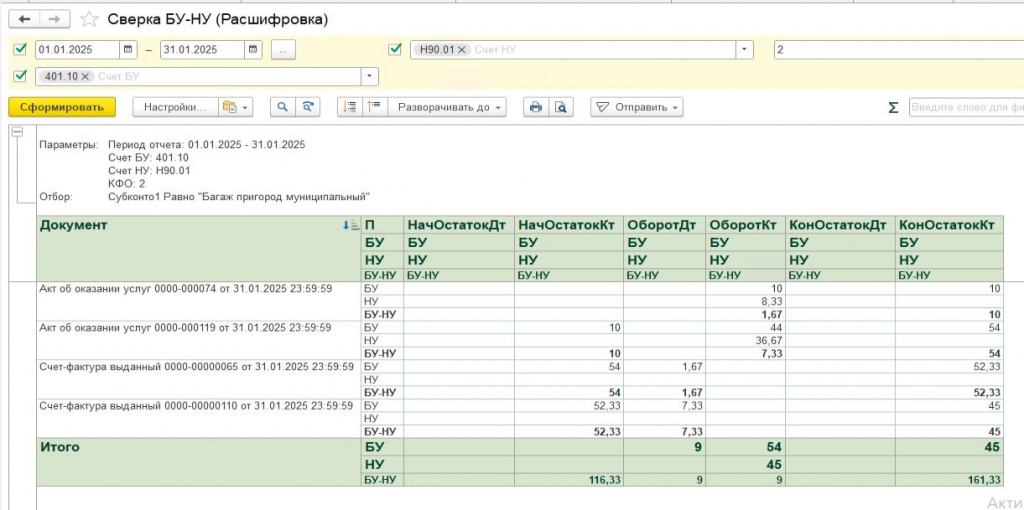The height and width of the screenshot is (510, 1024).
Task: Generate report with Сформировать button
Action: pyautogui.click(x=62, y=107)
